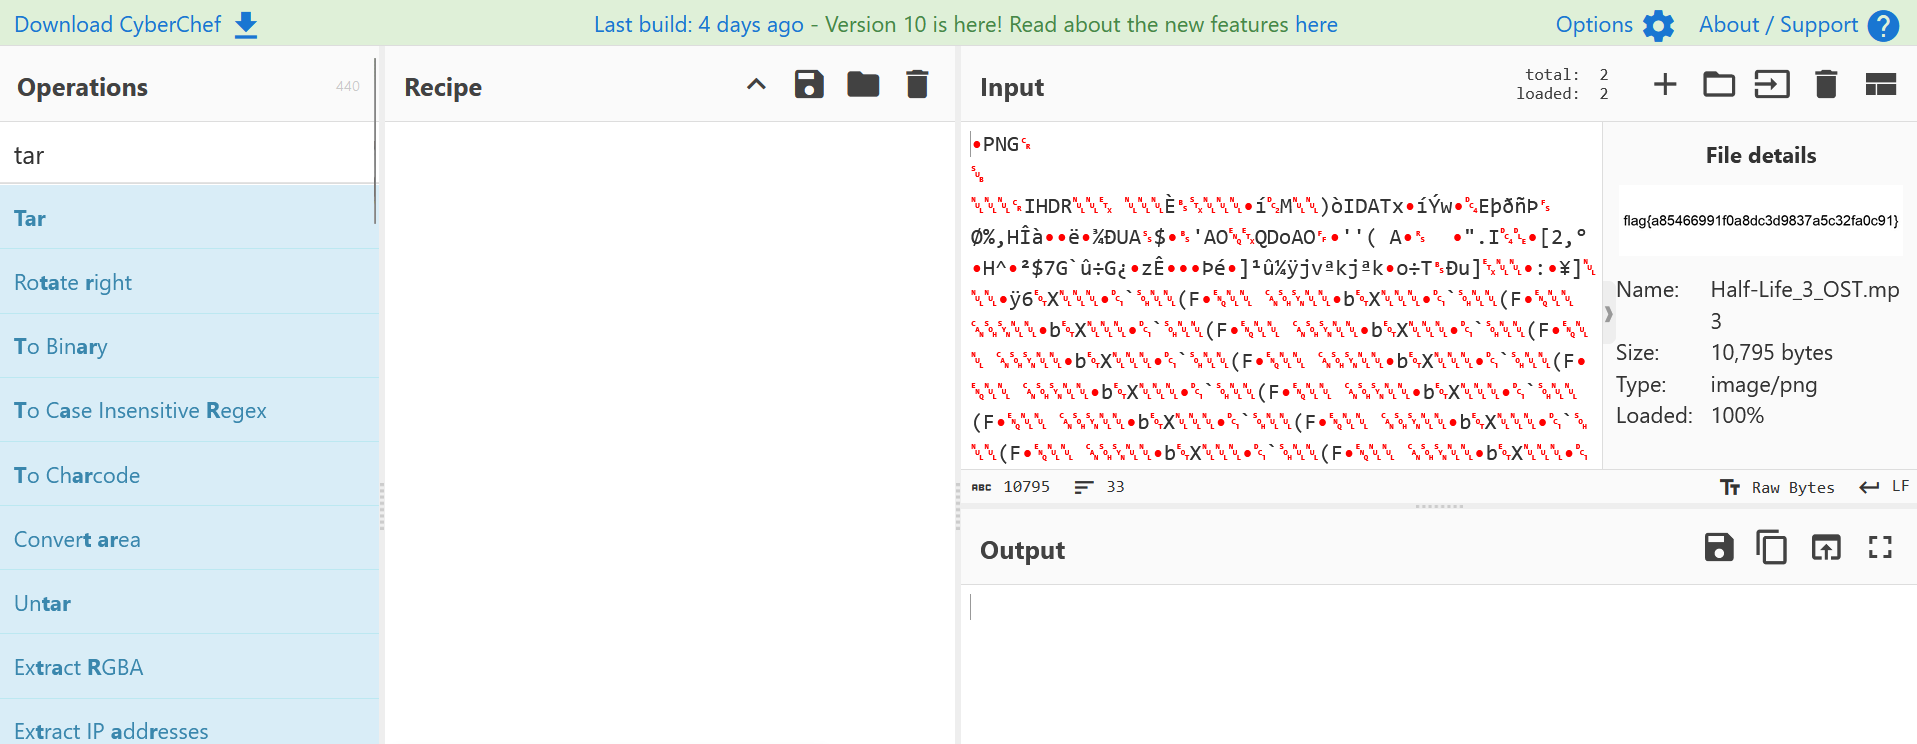1917x744 pixels.
Task: Collapse recipe operations chevron
Action: coord(756,85)
